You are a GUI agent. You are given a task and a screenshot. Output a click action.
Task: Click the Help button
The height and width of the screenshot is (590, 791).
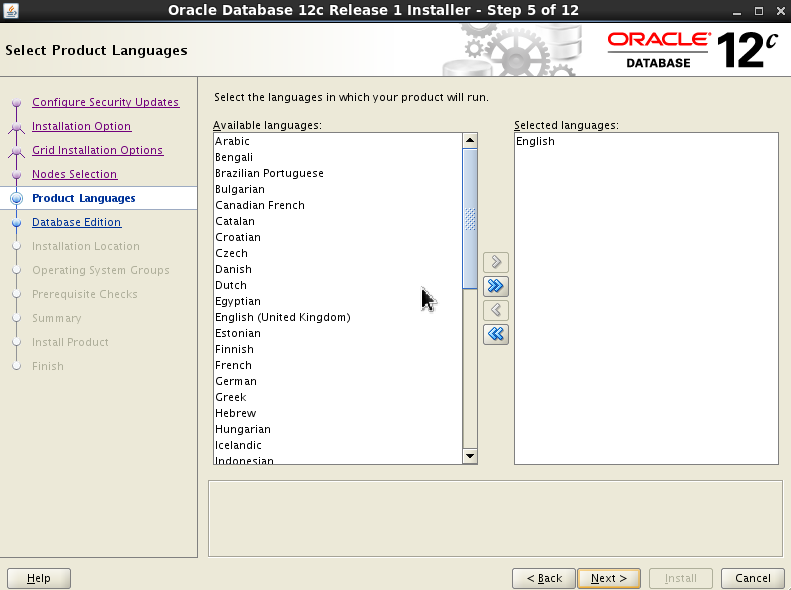click(39, 578)
